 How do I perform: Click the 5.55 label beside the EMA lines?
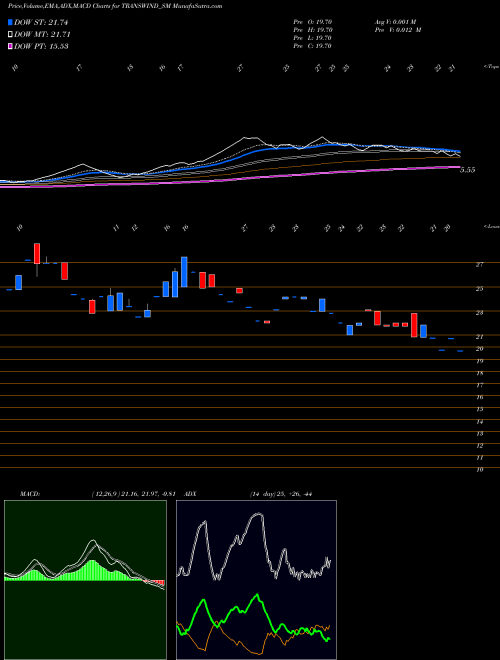(468, 170)
